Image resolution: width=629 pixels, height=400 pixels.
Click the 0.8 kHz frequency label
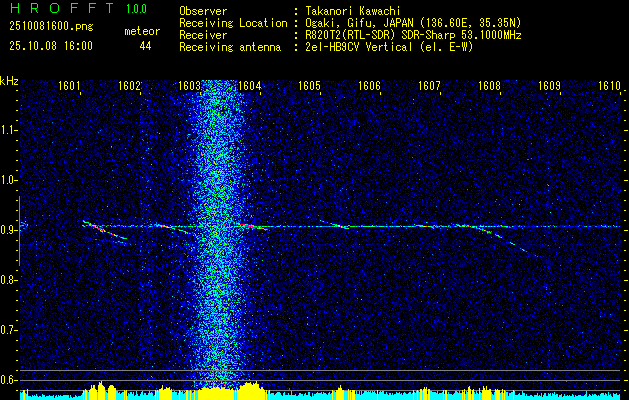point(8,280)
